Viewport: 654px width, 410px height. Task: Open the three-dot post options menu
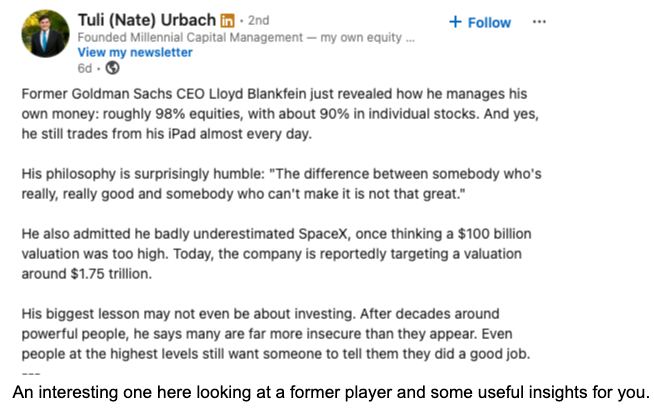point(539,22)
